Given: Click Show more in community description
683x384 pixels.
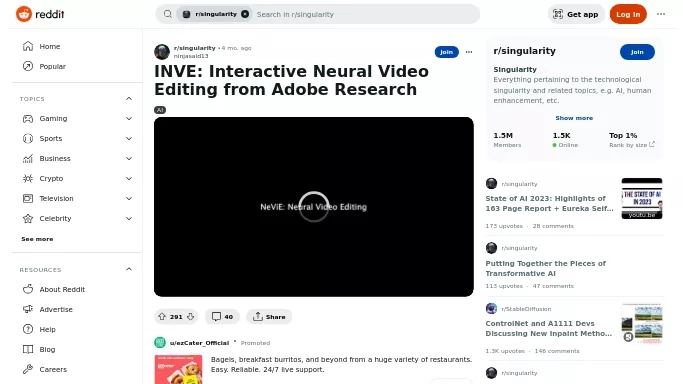Looking at the screenshot, I should point(574,118).
